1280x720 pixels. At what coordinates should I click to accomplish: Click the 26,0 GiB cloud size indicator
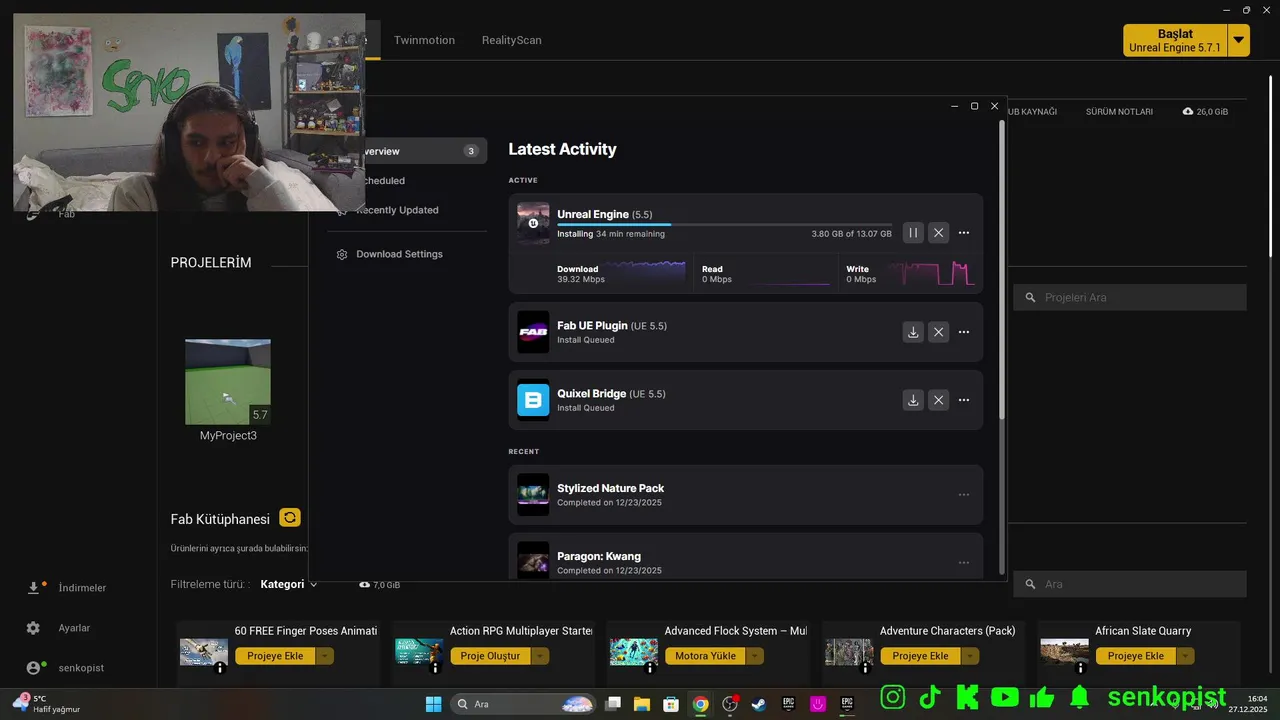click(1205, 112)
